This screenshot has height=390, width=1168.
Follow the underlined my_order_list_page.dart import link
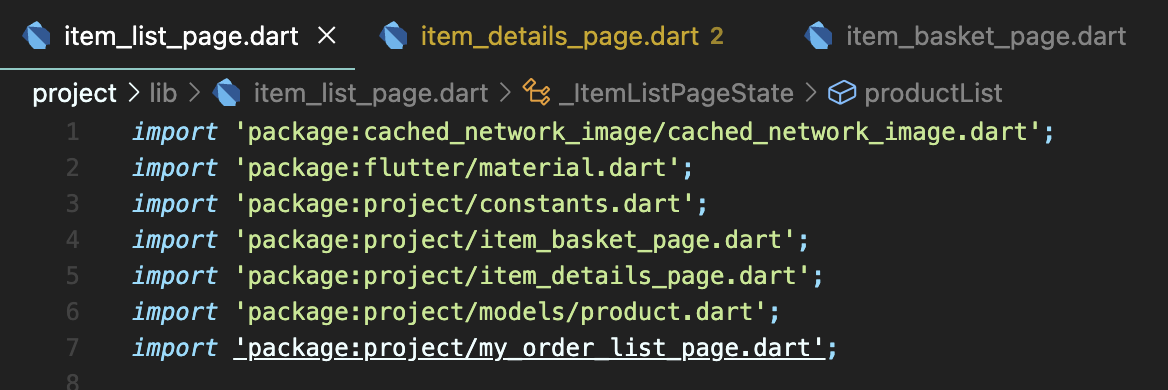point(530,348)
